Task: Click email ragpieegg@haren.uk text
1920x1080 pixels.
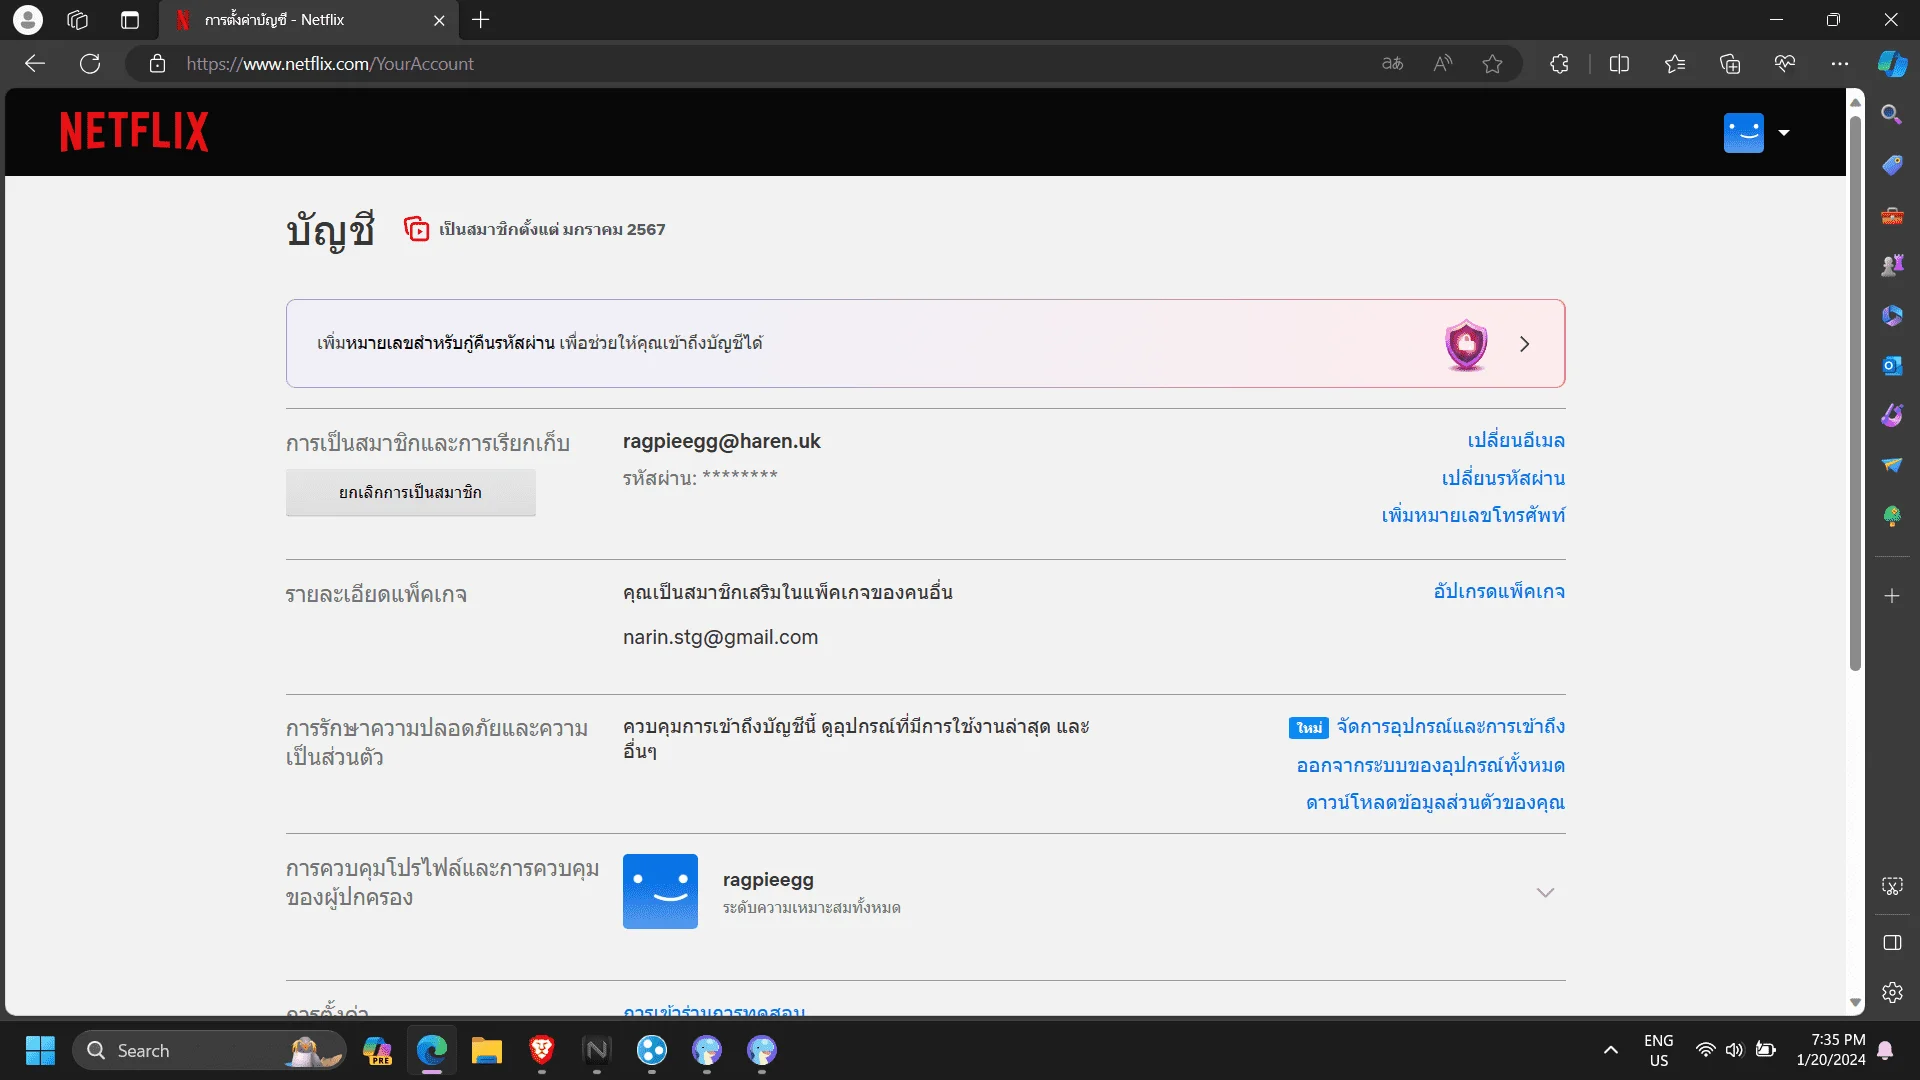Action: coord(721,441)
